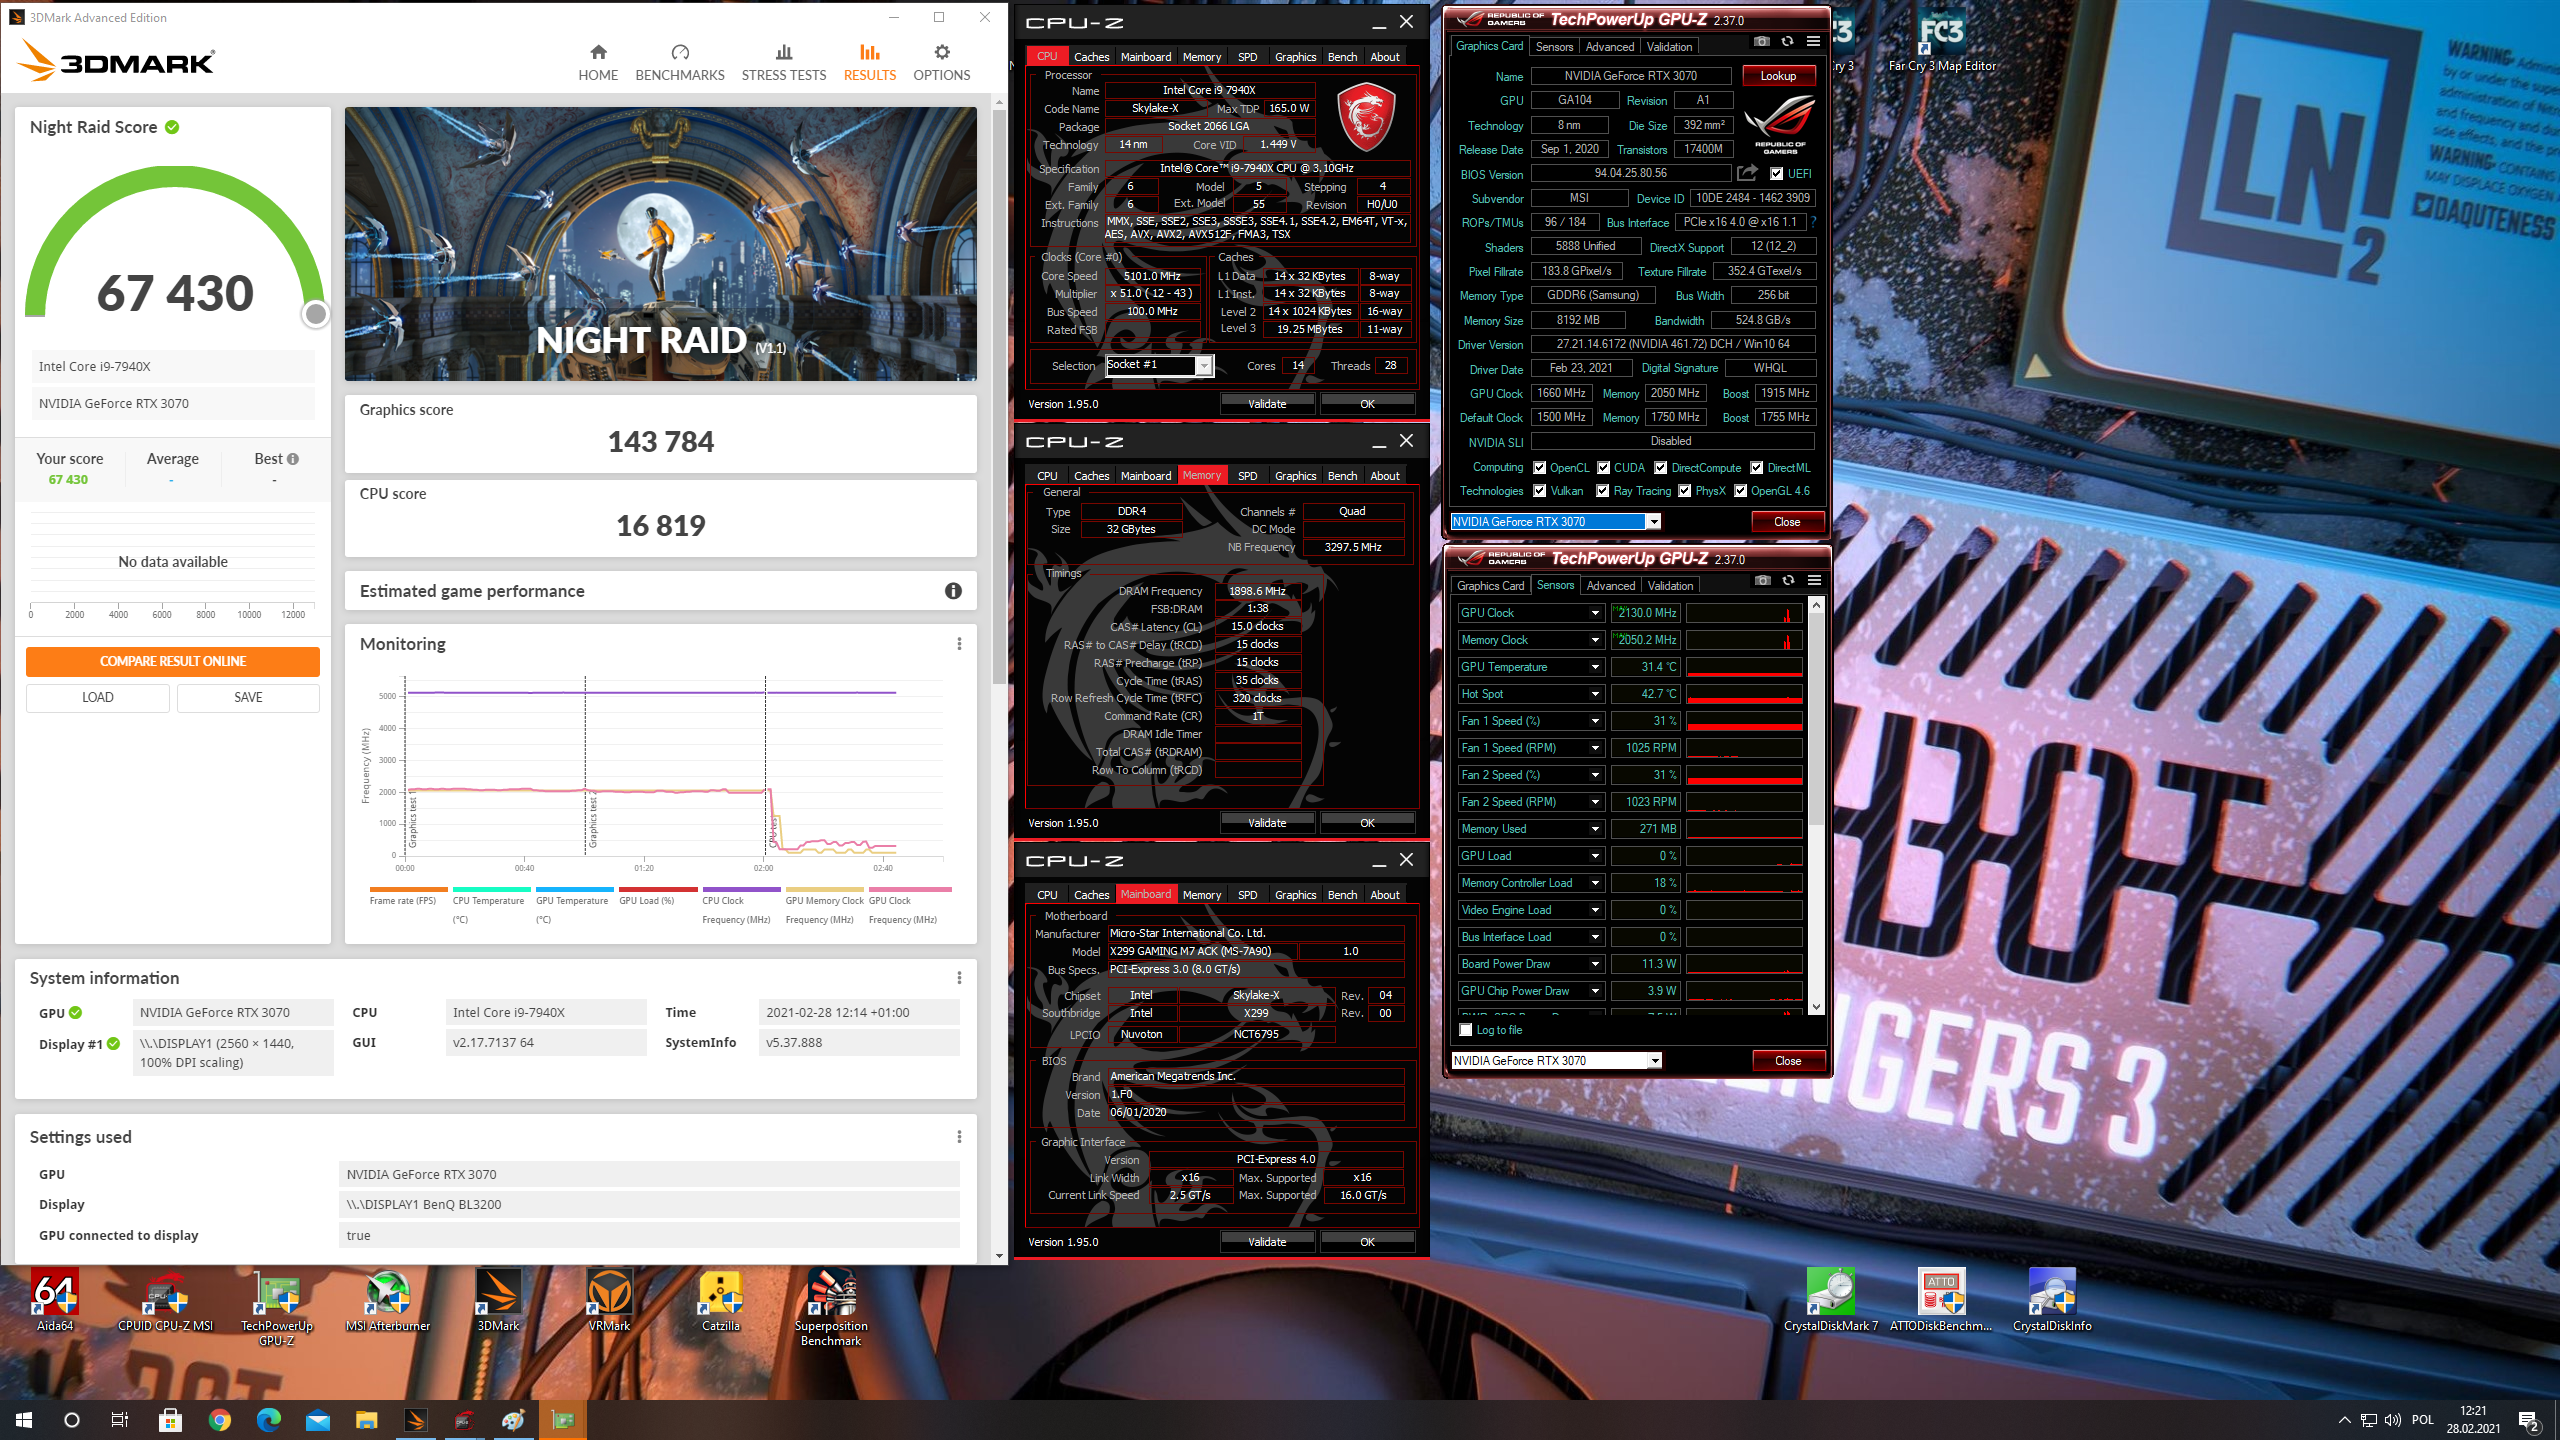This screenshot has height=1440, width=2560.
Task: Open File Explorer from taskbar
Action: coord(366,1420)
